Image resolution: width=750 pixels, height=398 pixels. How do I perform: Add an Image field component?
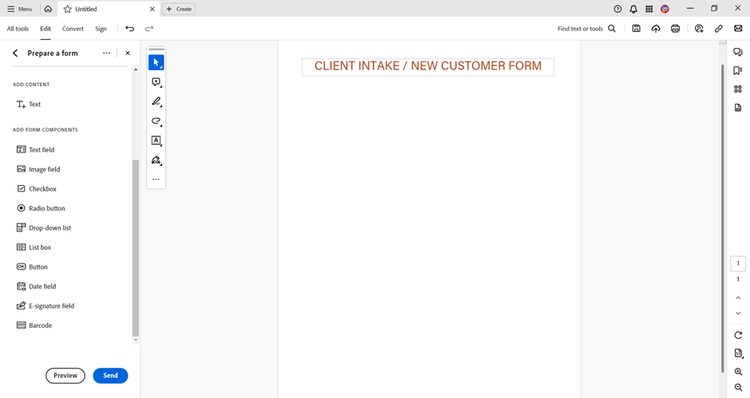click(38, 169)
